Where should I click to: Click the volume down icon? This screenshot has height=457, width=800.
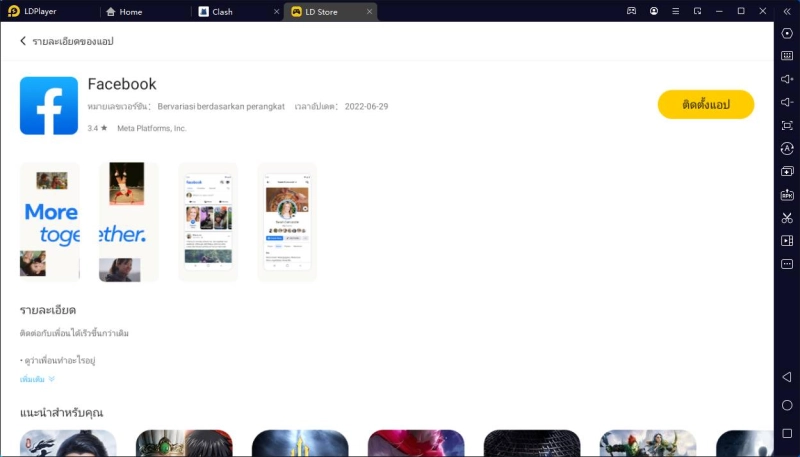(x=787, y=102)
